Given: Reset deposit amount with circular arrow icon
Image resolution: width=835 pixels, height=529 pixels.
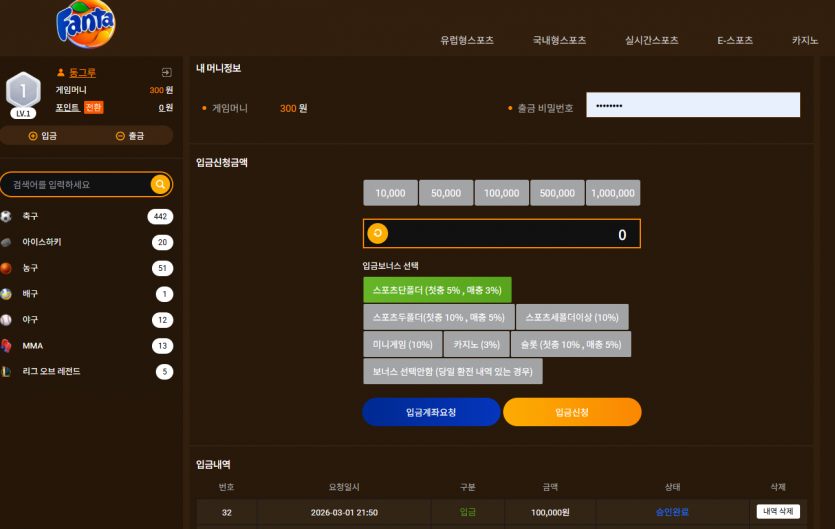Looking at the screenshot, I should [x=378, y=233].
